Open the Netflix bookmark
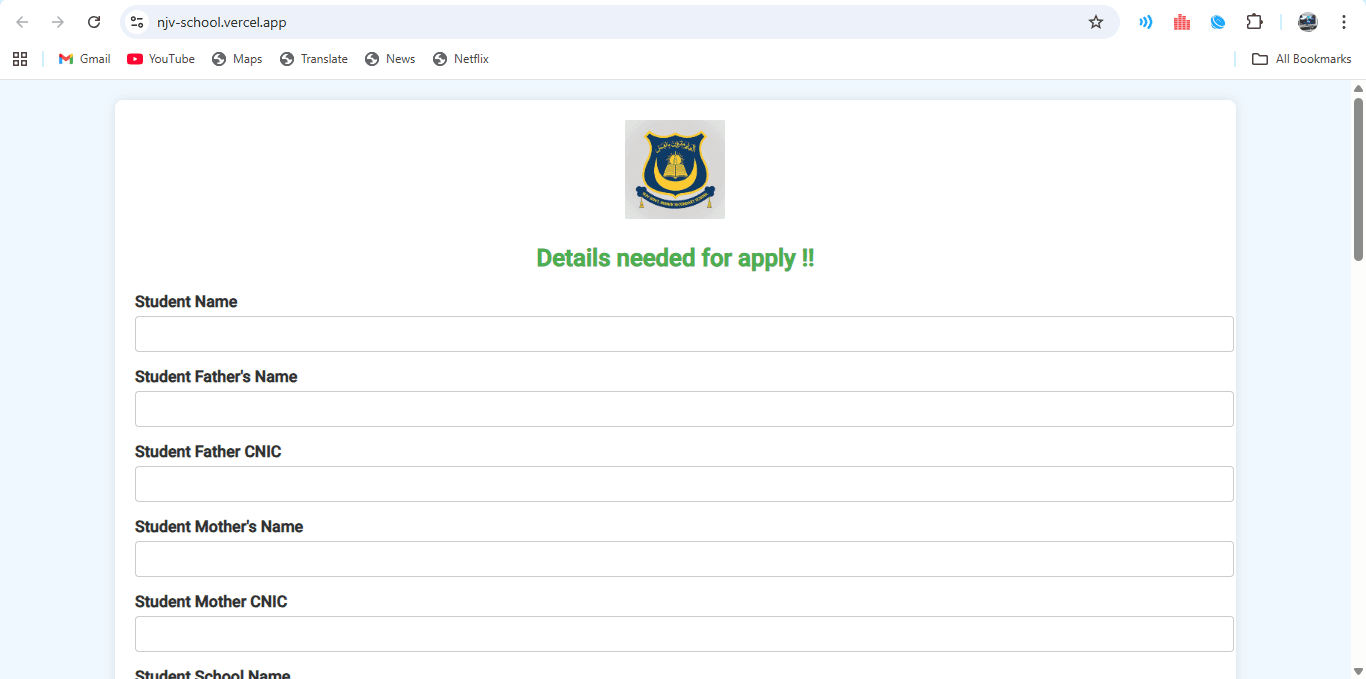 pos(461,59)
